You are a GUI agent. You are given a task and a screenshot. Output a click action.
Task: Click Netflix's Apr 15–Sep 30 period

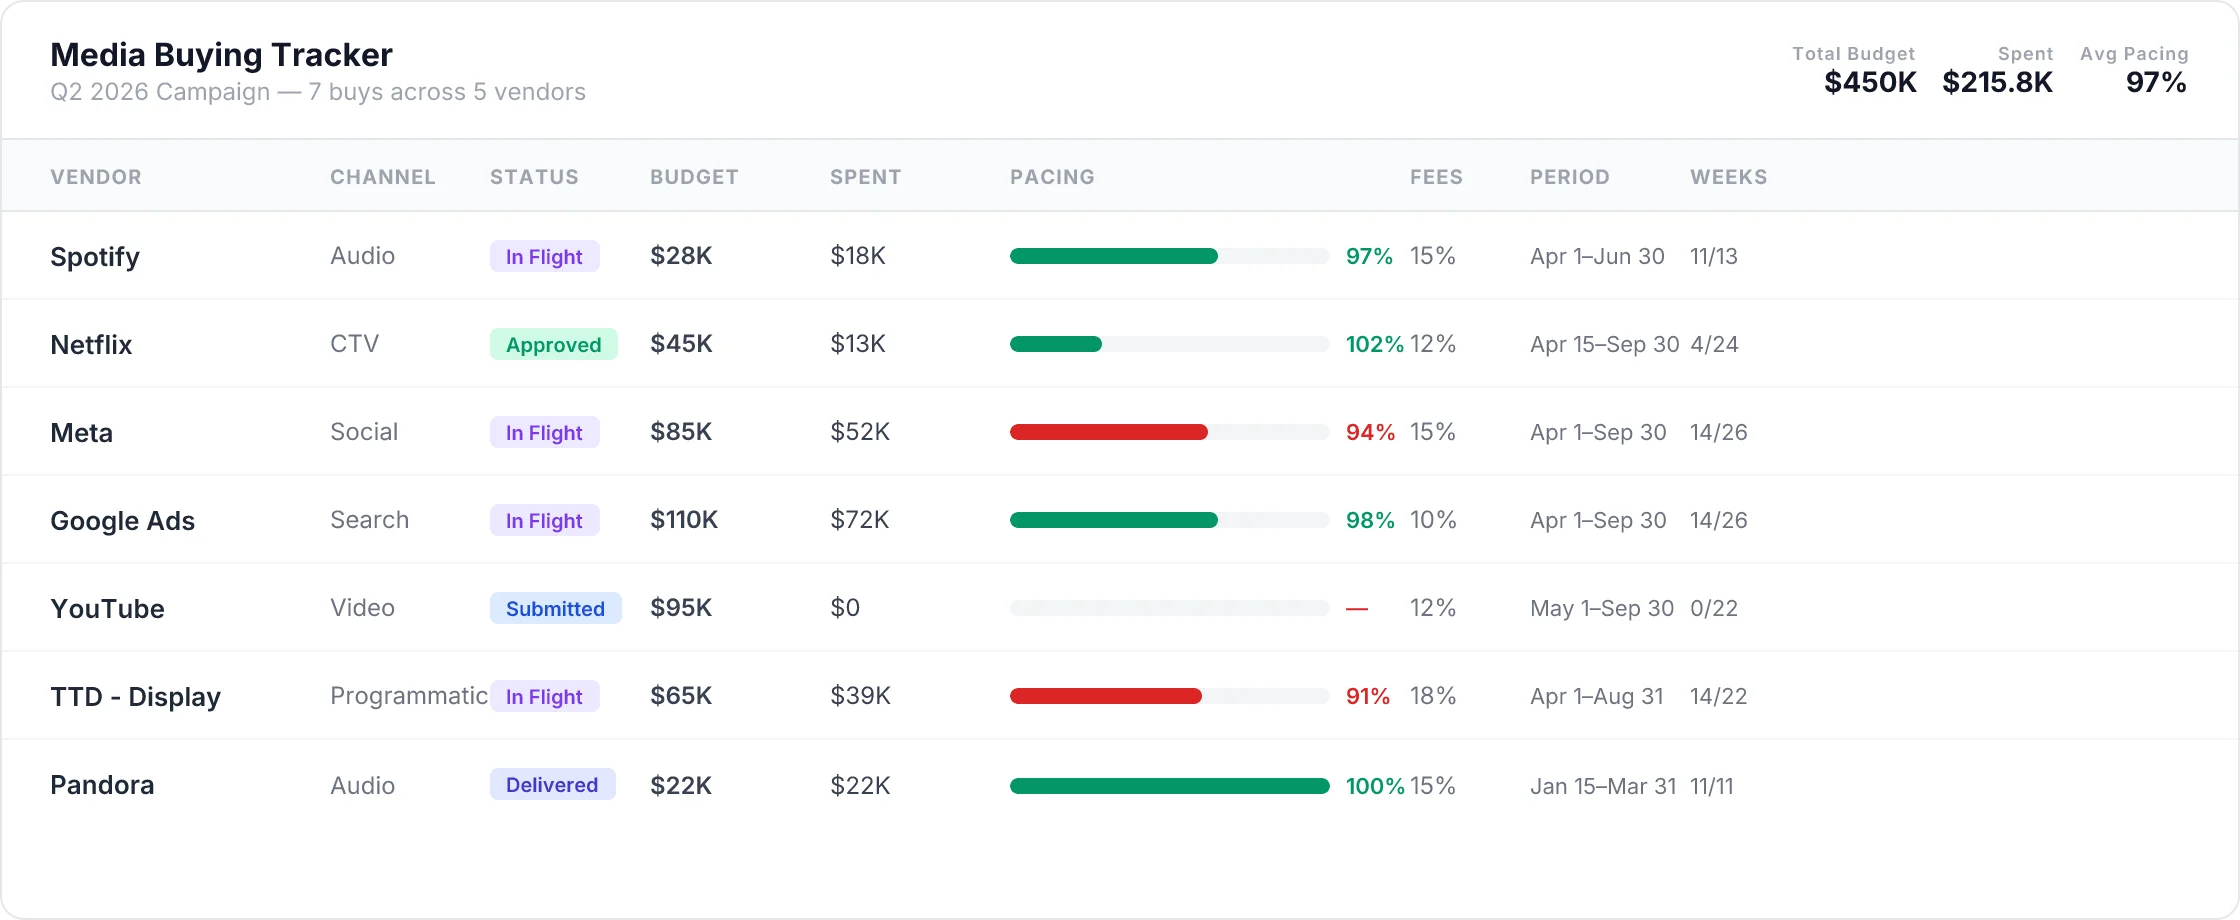[1604, 345]
